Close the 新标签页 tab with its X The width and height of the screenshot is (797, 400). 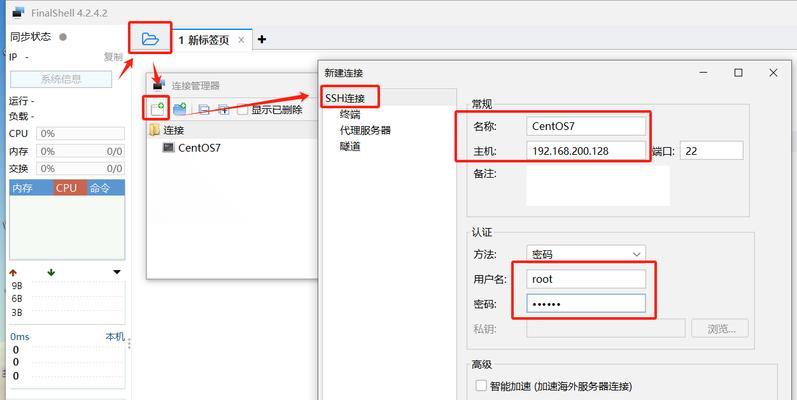(241, 40)
